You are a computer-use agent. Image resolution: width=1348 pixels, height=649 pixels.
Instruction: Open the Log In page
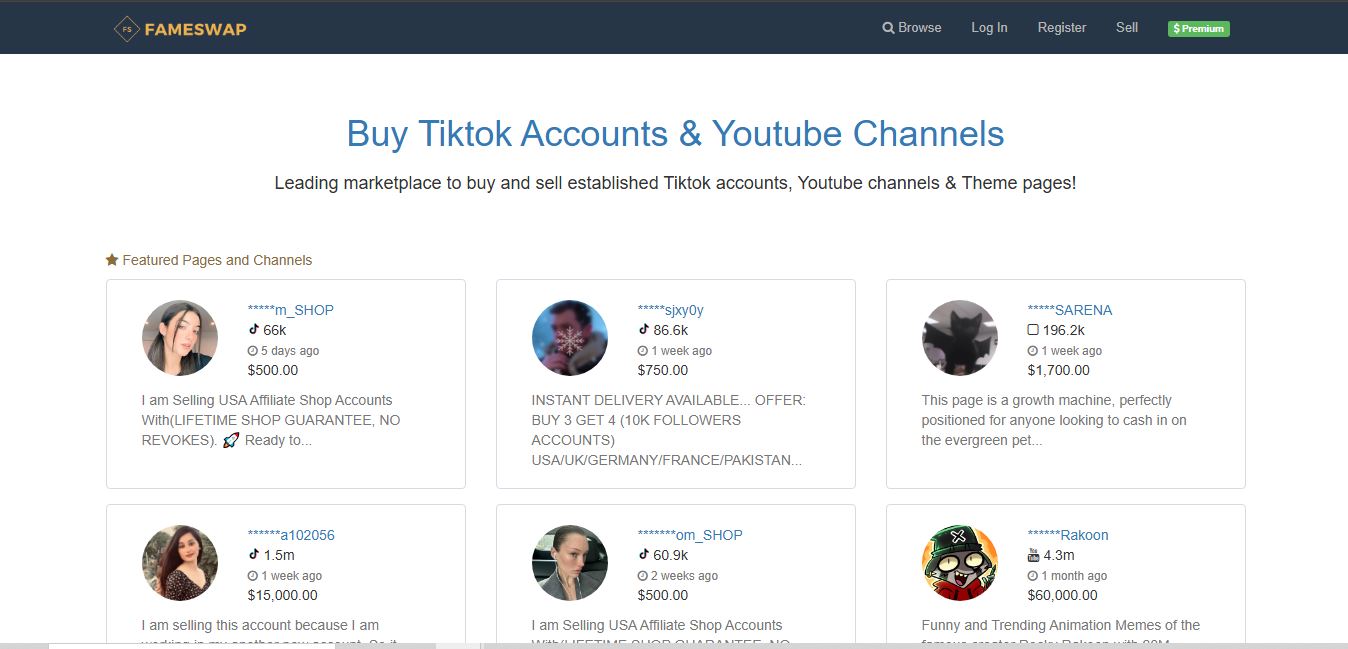tap(989, 28)
